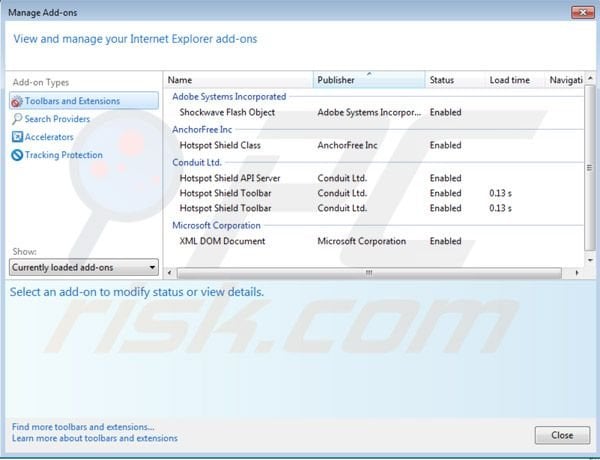Switch to Tracking Protection add-on type
The image size is (600, 460).
[x=64, y=155]
